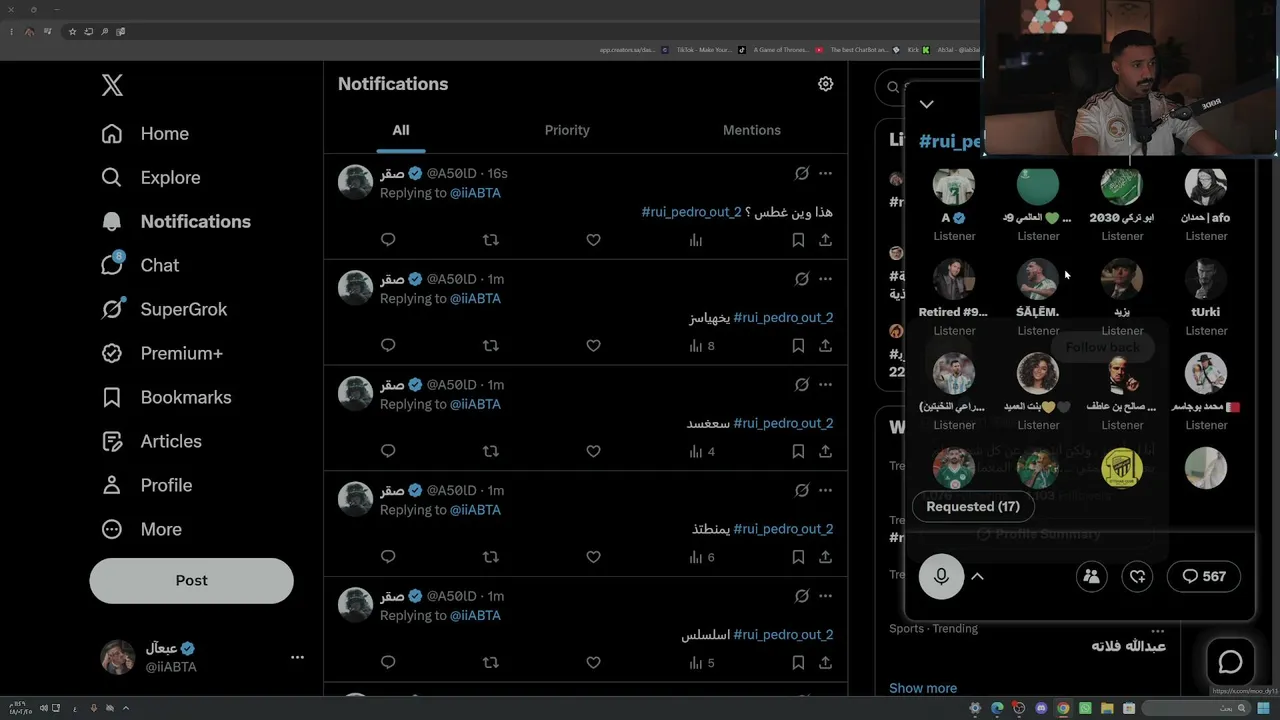Open listener tUrki's avatar in Space
1280x720 pixels.
(1206, 280)
